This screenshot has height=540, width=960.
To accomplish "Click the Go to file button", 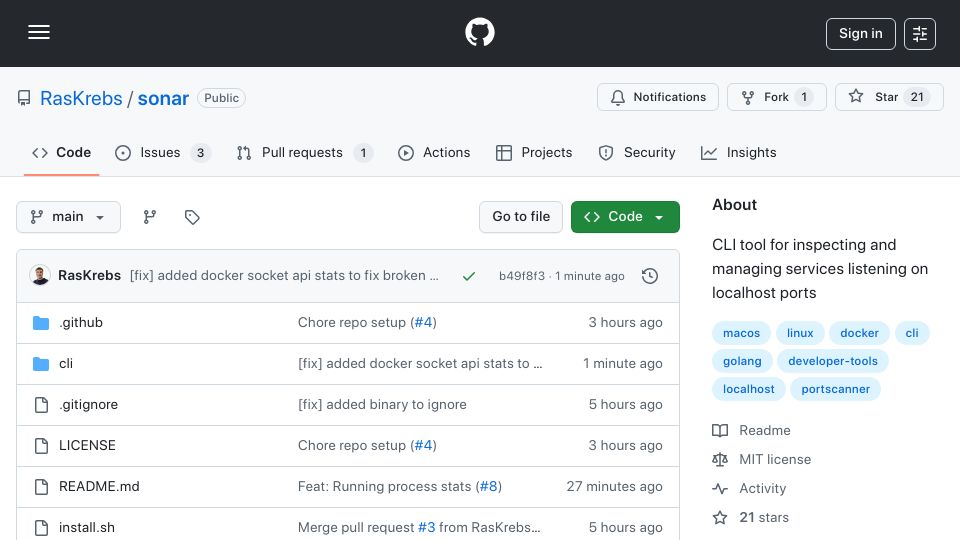I will 520,217.
